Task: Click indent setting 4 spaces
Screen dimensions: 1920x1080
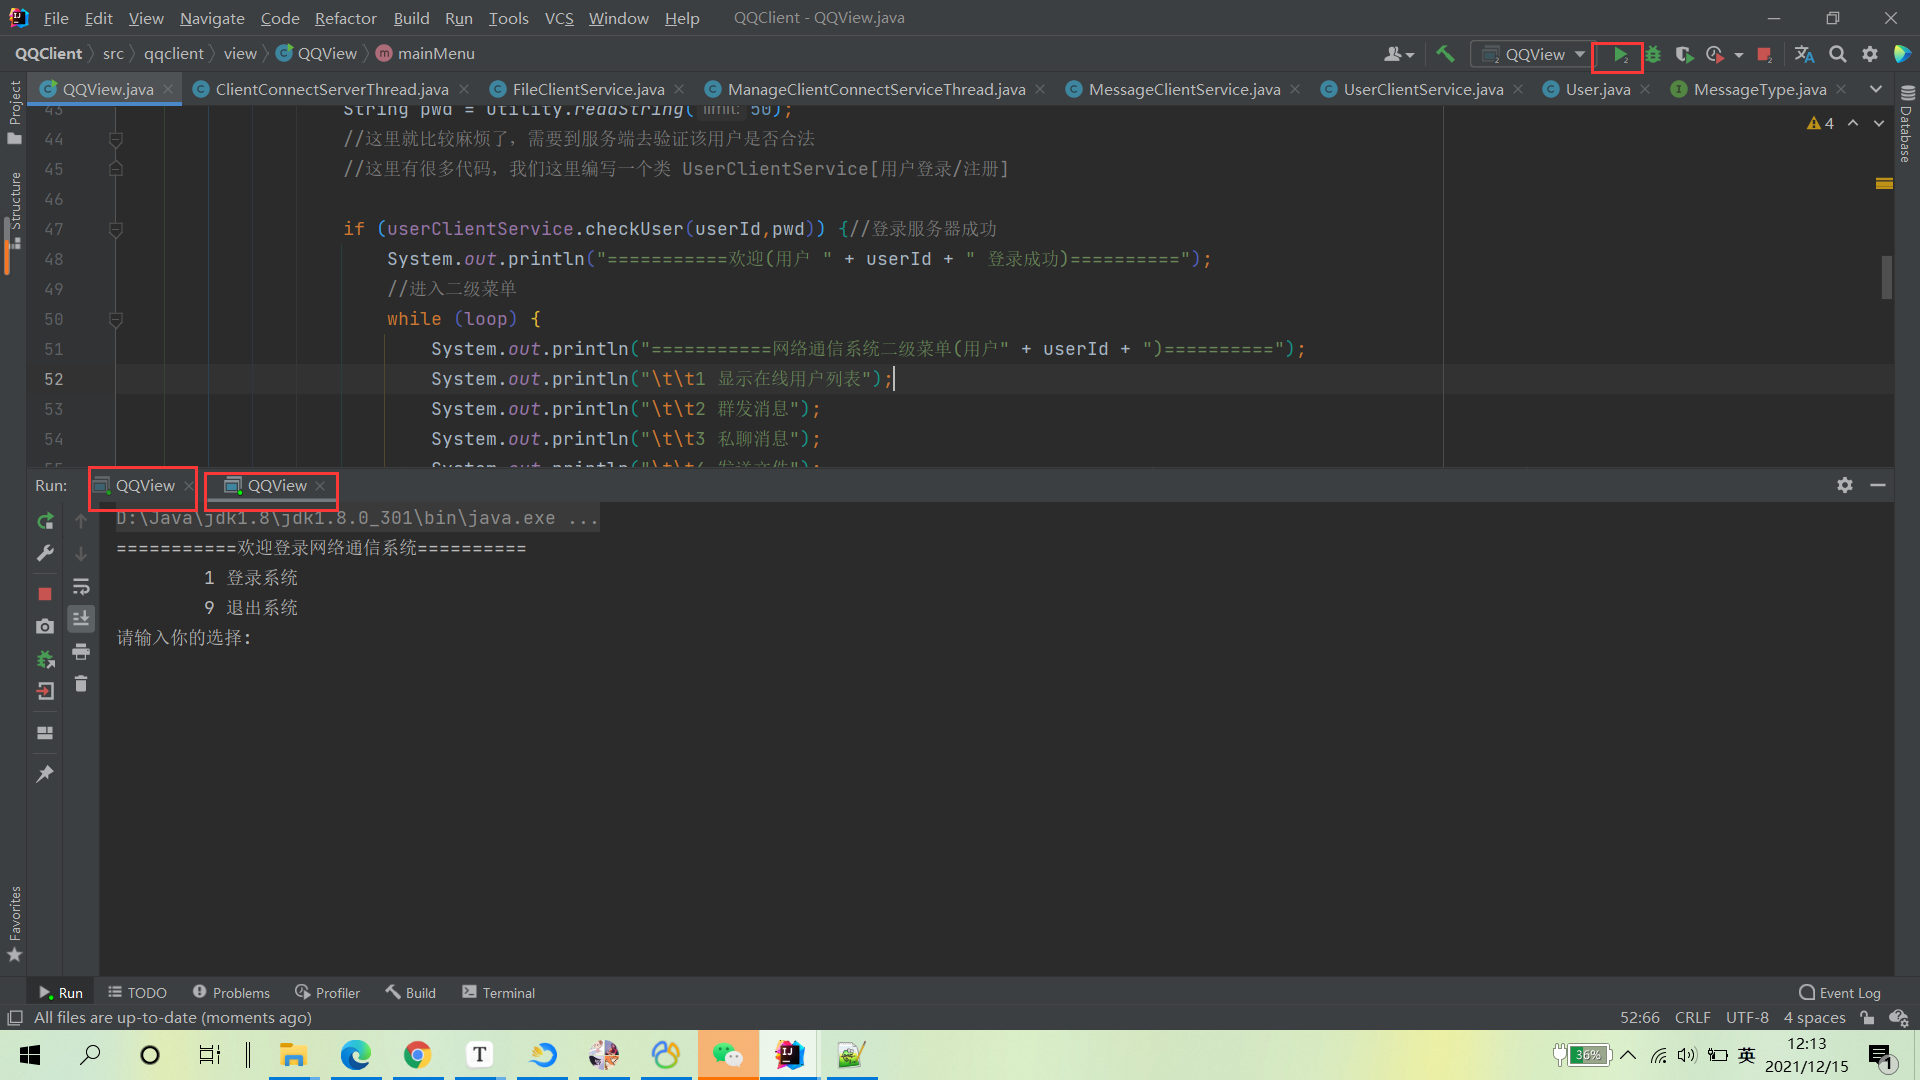Action: click(x=1814, y=1018)
